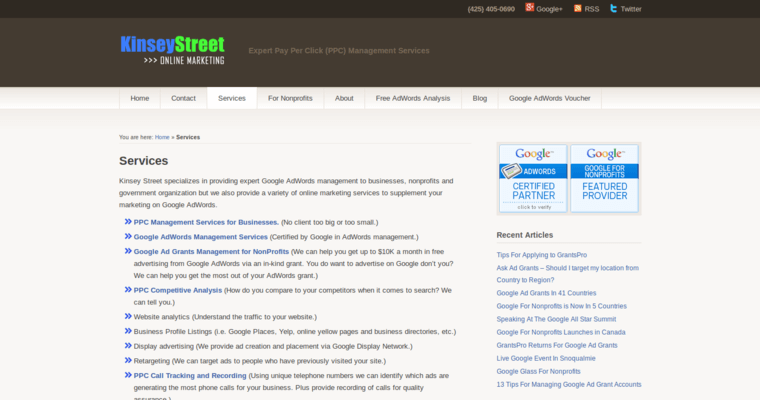760x400 pixels.
Task: Open the Google AdWords Certified Partner badge
Action: (533, 178)
